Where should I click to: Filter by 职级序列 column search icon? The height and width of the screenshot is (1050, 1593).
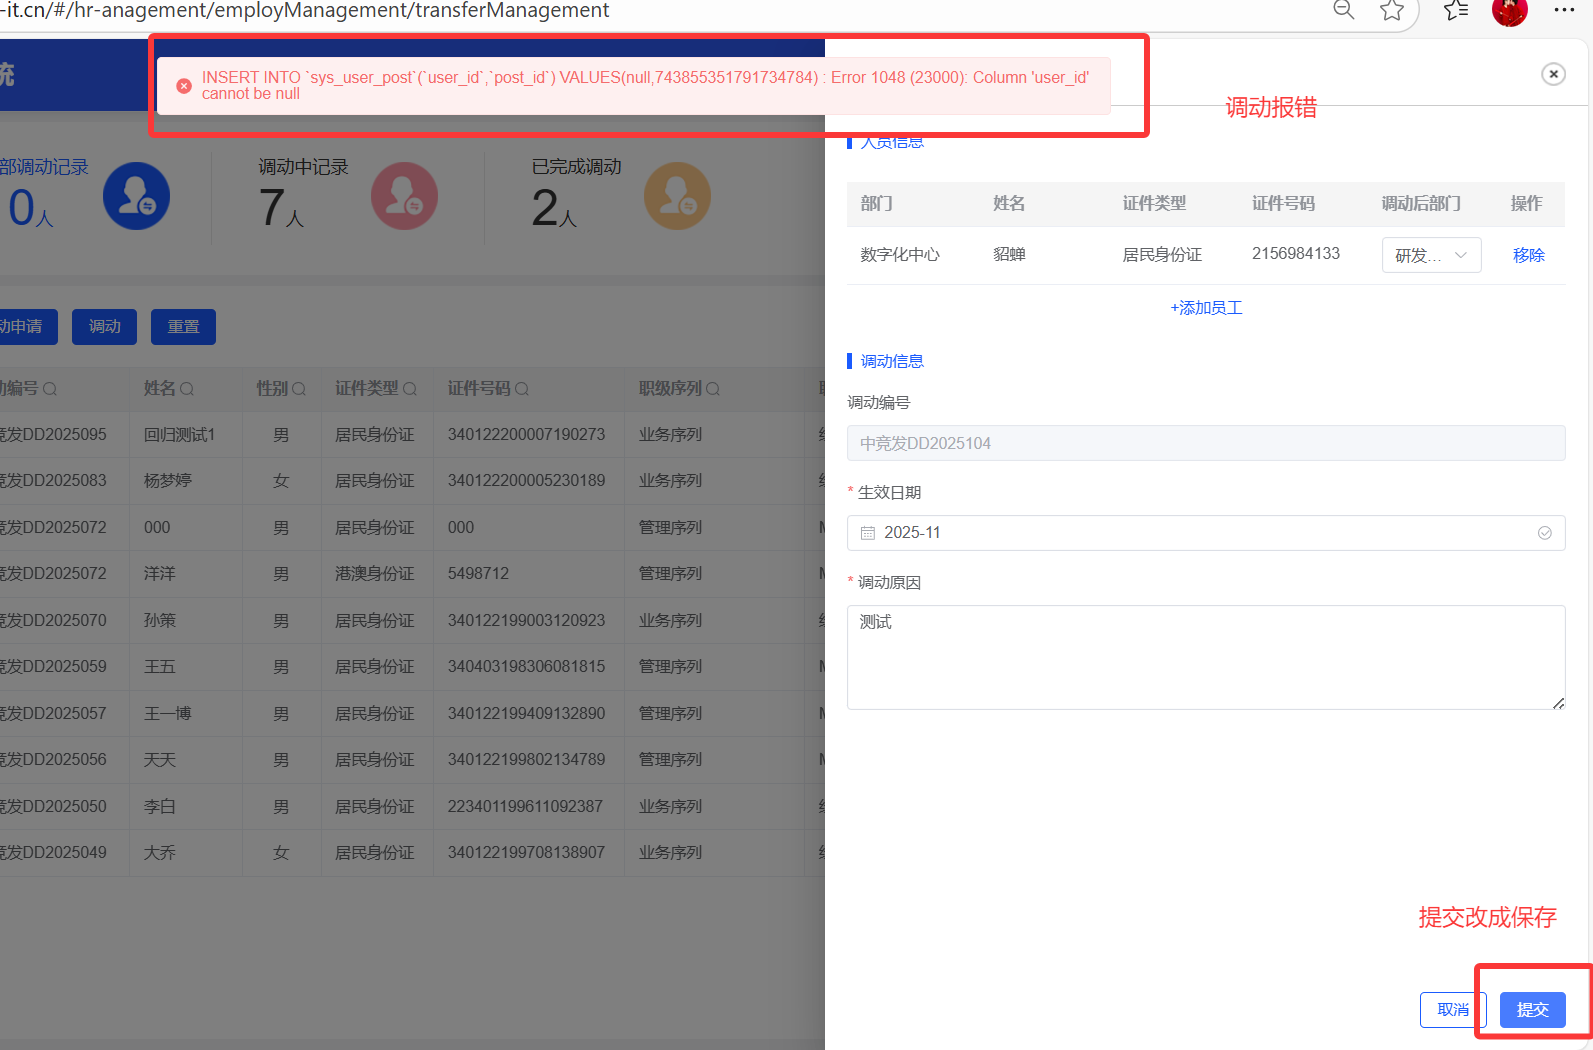tap(713, 389)
